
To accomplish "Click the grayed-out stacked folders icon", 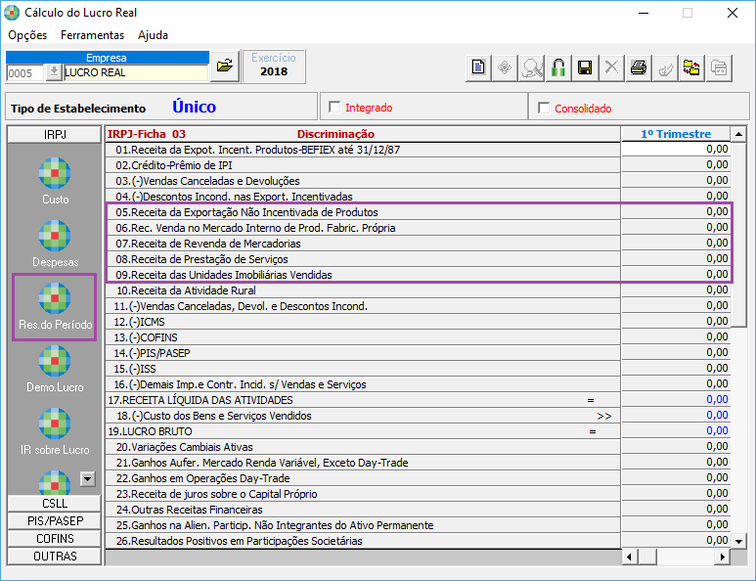I will (x=718, y=67).
